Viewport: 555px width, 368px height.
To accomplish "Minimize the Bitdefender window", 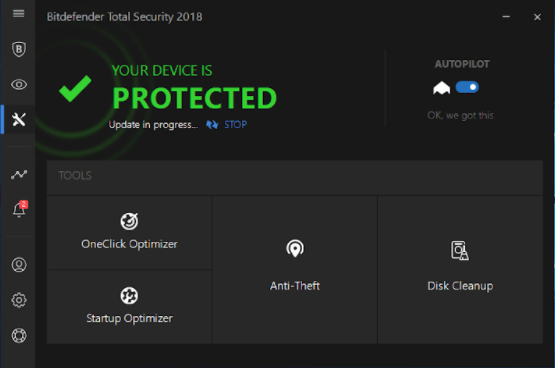I will pos(506,17).
